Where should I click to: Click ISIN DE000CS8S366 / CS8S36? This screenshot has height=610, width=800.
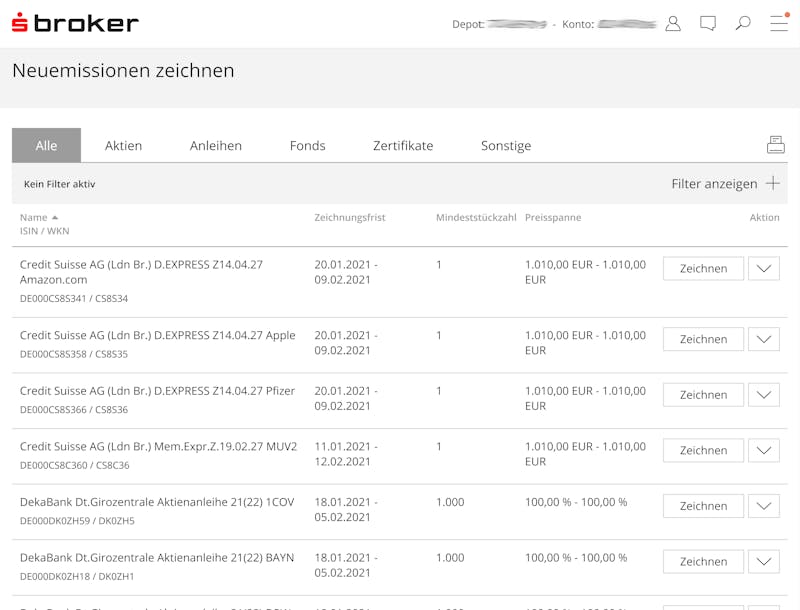[74, 410]
